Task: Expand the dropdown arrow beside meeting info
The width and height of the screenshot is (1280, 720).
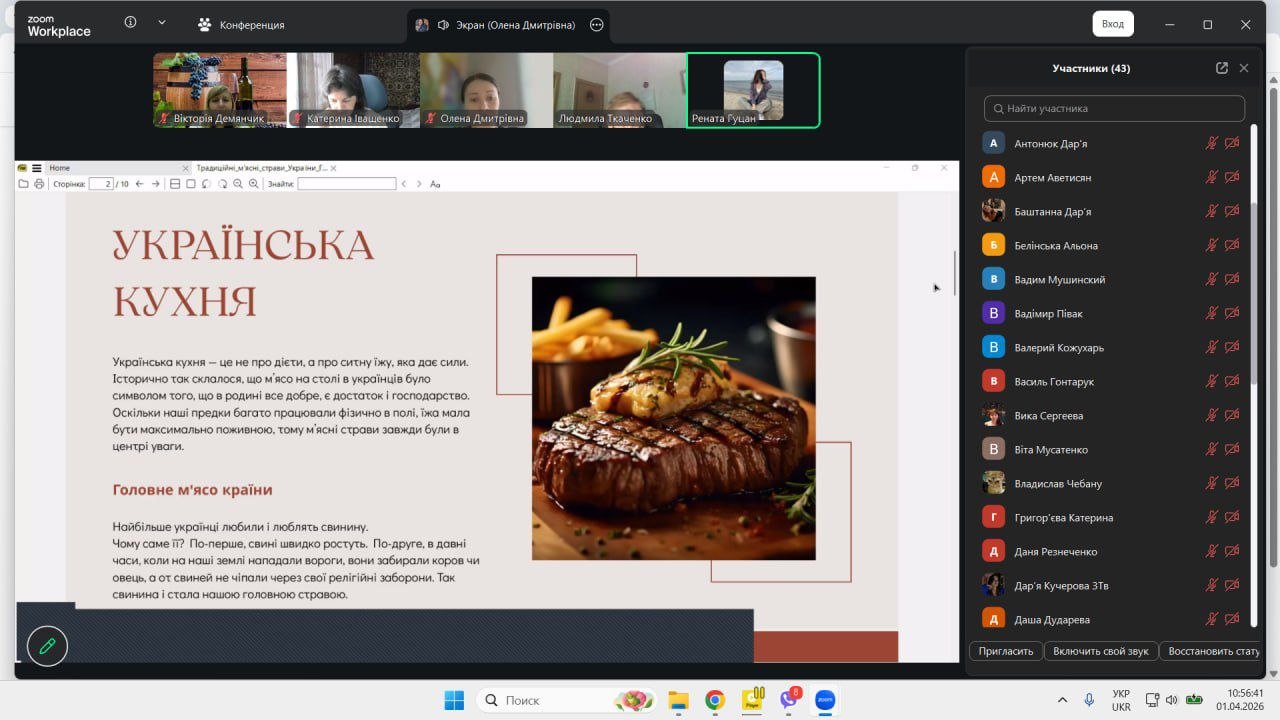Action: click(162, 24)
